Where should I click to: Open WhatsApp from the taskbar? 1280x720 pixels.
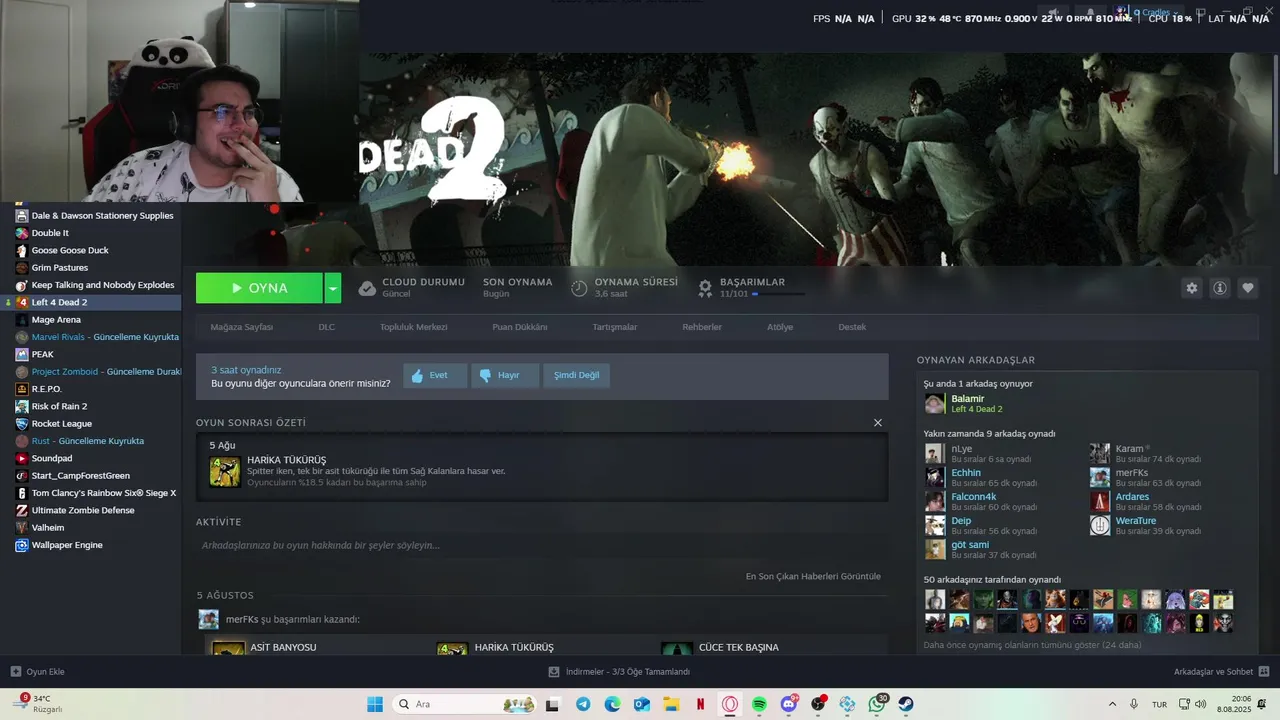coord(877,704)
